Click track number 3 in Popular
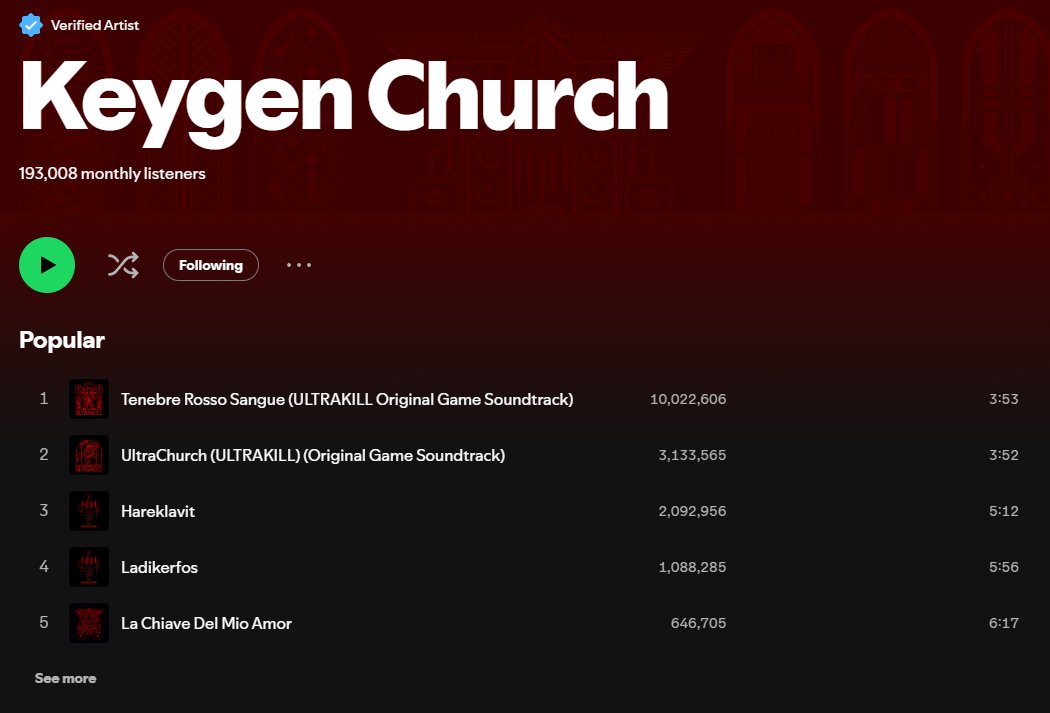 [44, 511]
